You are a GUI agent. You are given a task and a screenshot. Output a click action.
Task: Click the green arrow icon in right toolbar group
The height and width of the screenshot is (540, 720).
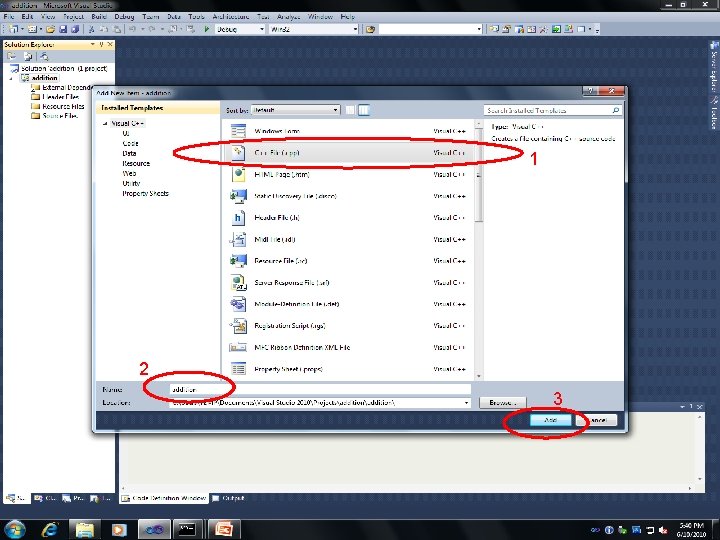(x=556, y=29)
